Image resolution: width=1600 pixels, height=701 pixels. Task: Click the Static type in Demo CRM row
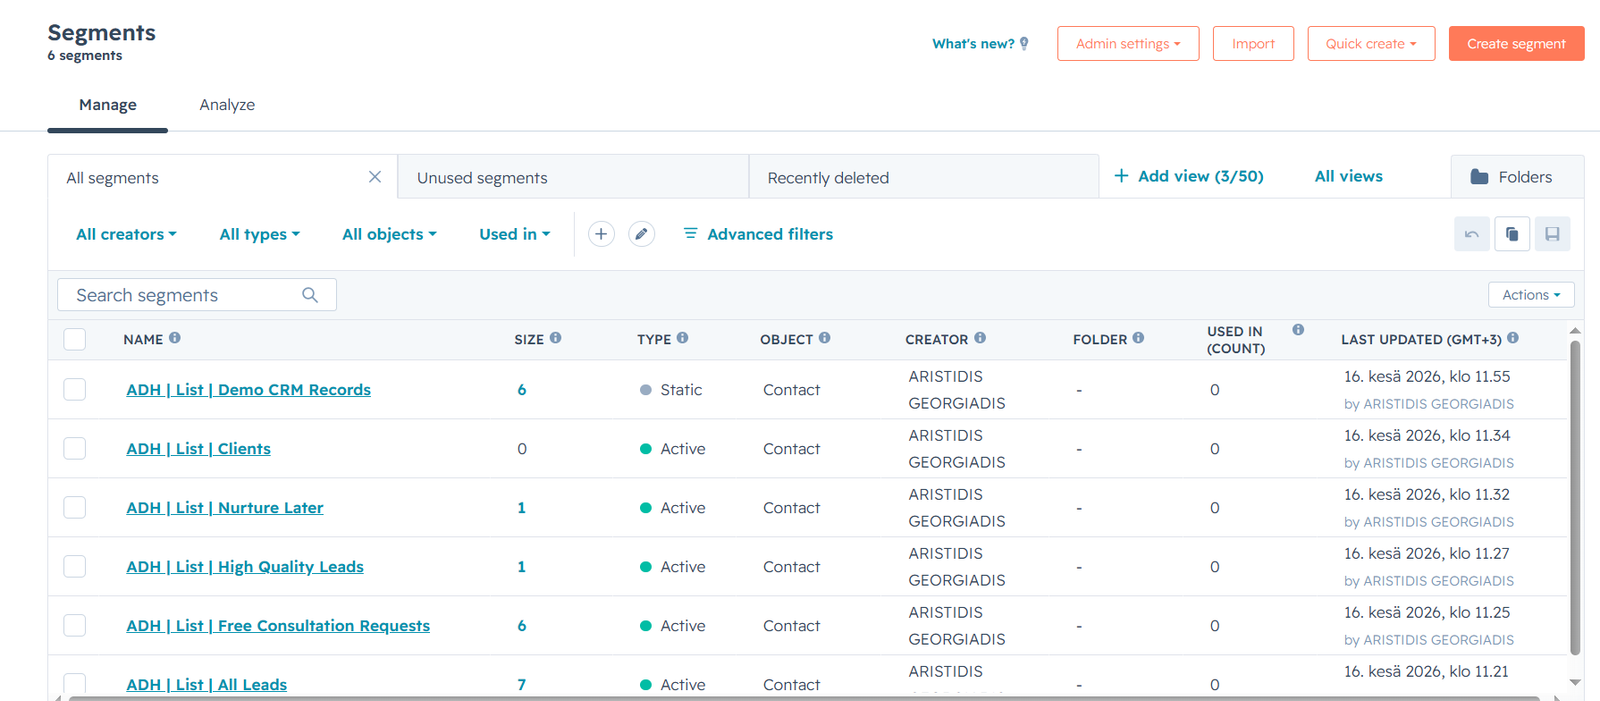pyautogui.click(x=681, y=390)
